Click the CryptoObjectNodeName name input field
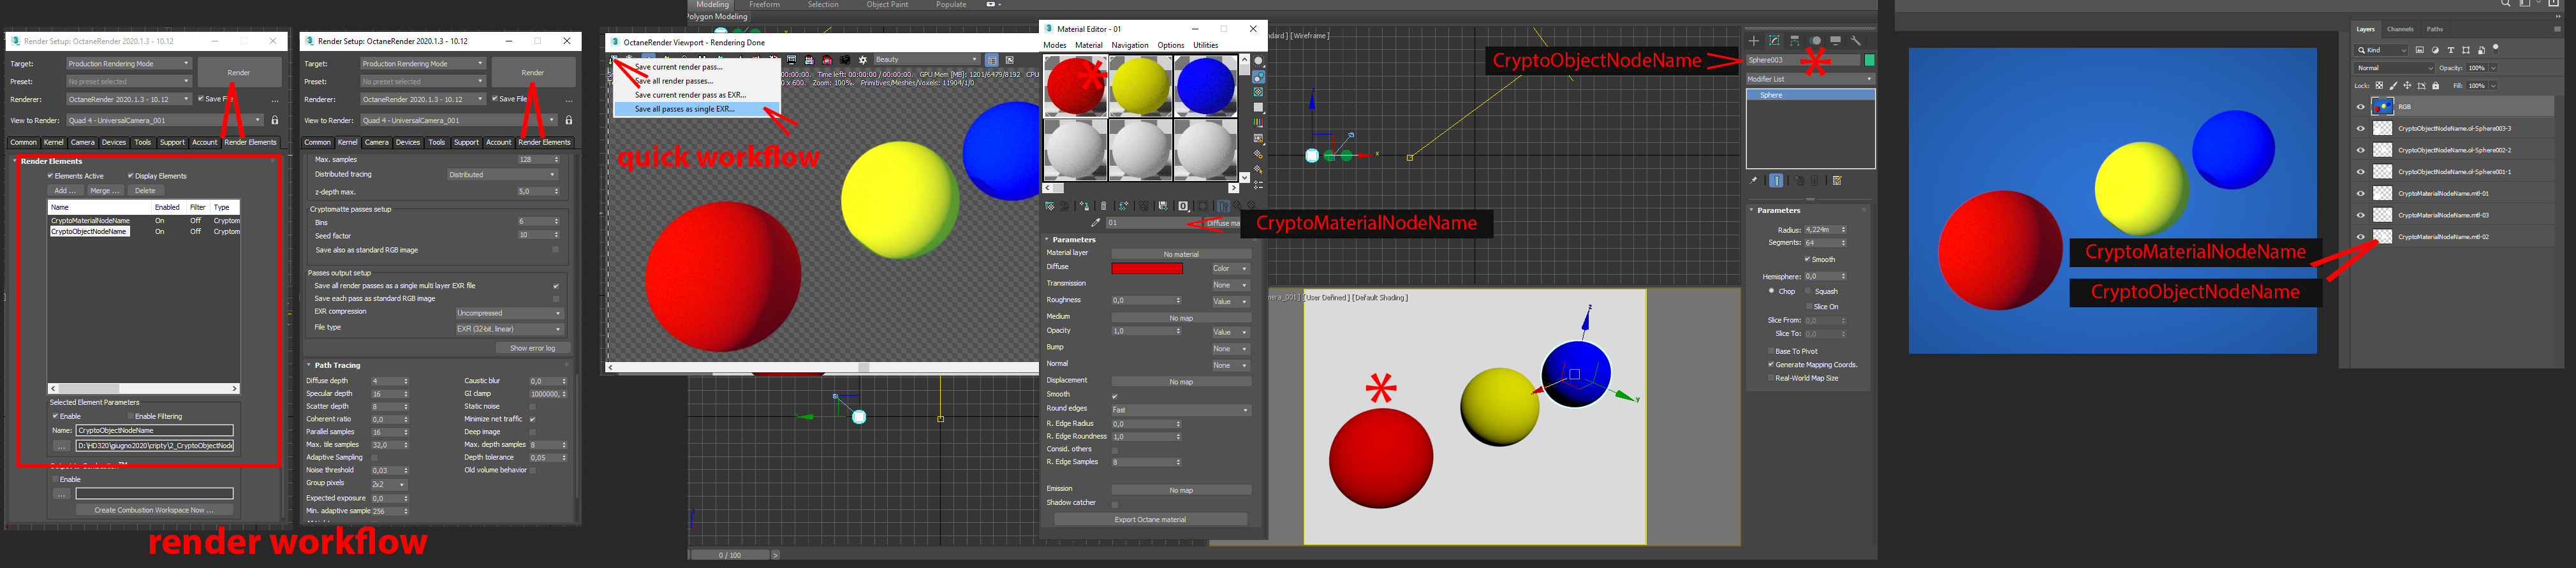This screenshot has width=2576, height=568. tap(155, 430)
